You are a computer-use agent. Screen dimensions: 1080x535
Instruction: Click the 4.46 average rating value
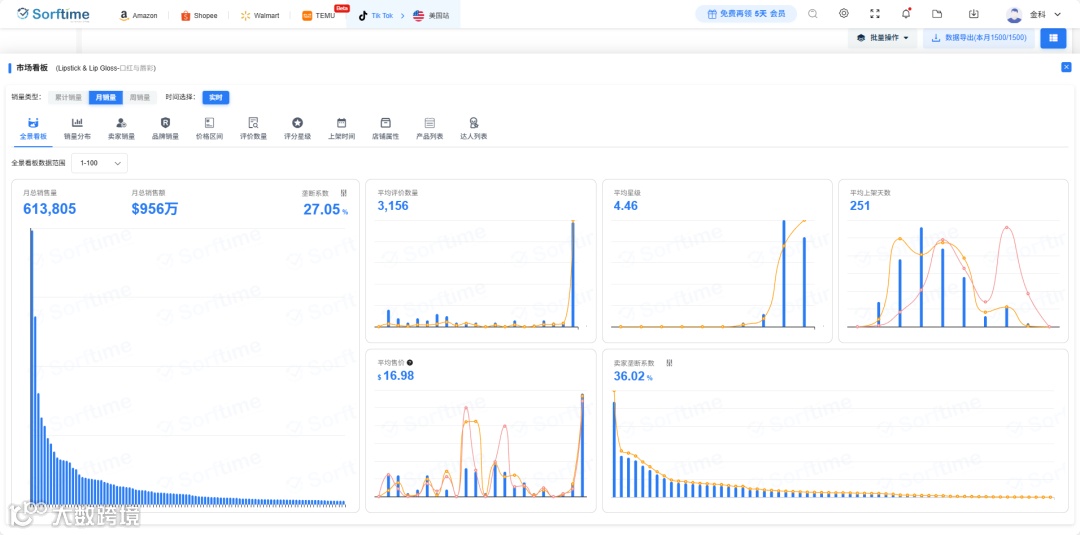[x=627, y=205]
